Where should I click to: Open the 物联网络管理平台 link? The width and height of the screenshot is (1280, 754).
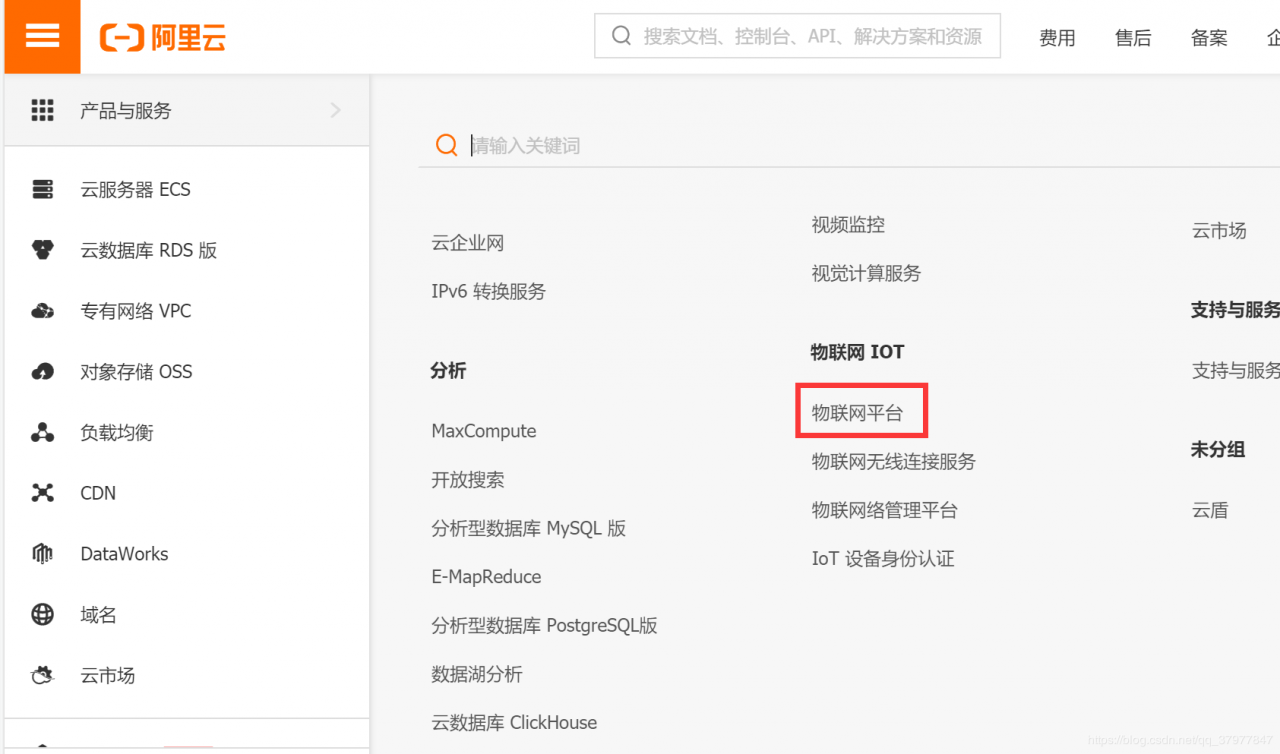(885, 510)
